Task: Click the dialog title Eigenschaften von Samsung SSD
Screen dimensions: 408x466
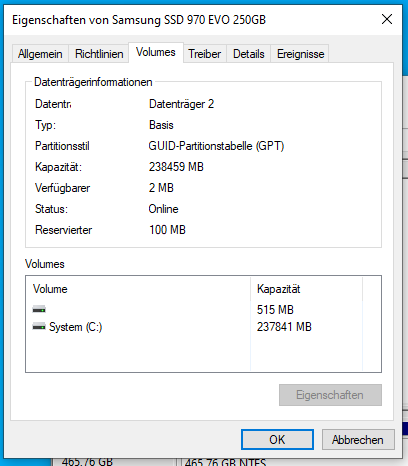Action: click(139, 20)
